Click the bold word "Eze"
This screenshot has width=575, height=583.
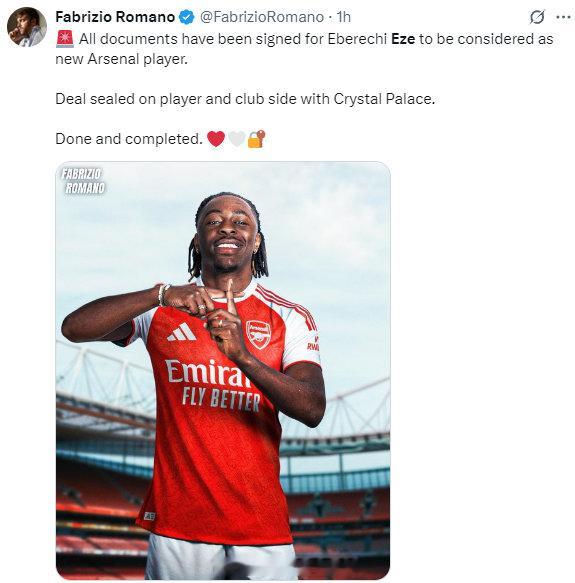click(x=403, y=39)
